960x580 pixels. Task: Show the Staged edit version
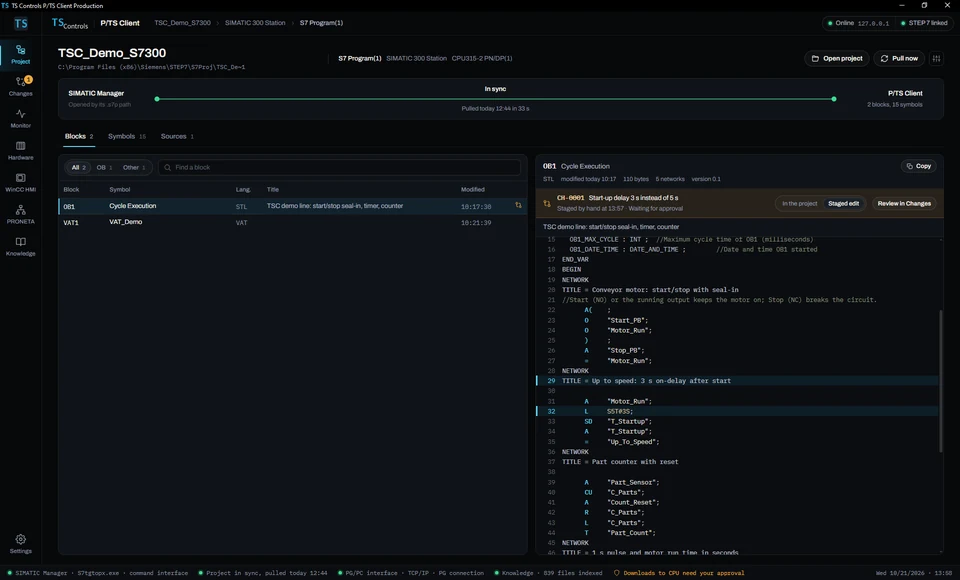point(843,203)
